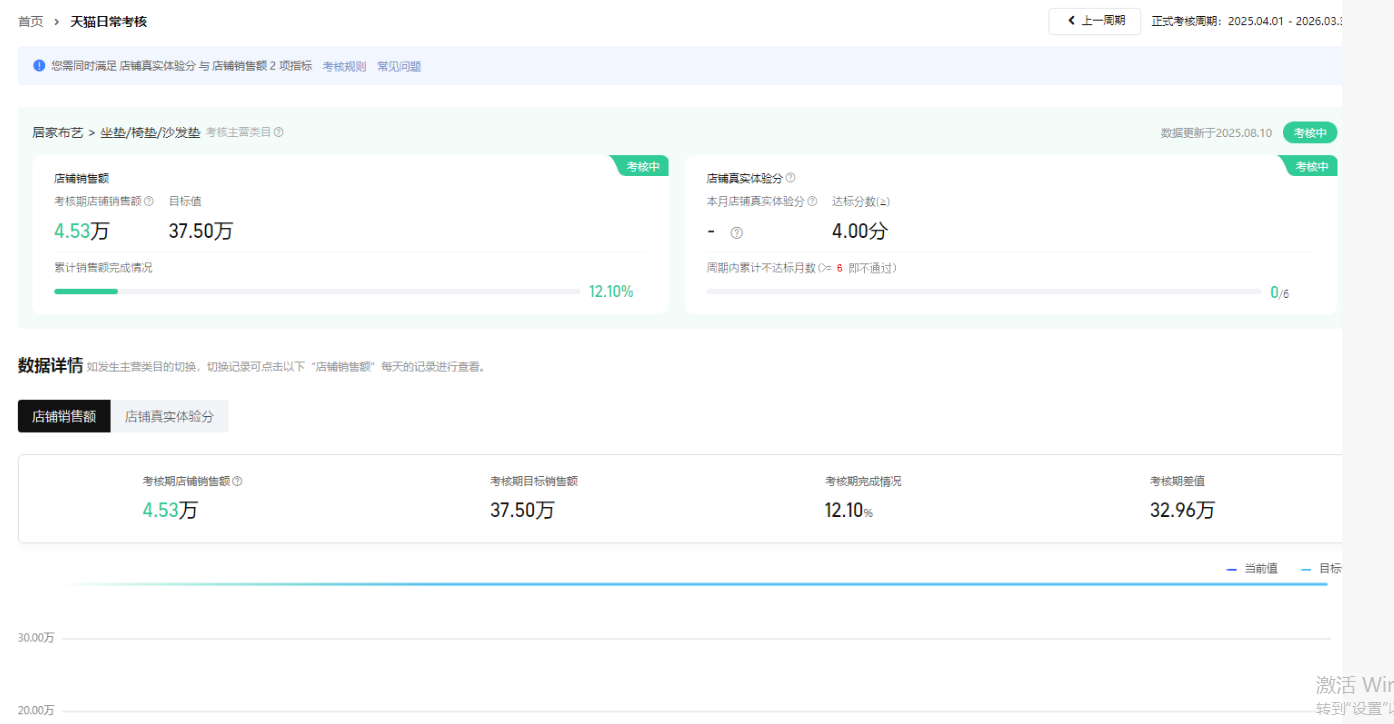1394x724 pixels.
Task: Switch to 店铺真实体验分 tab
Action: pyautogui.click(x=169, y=416)
